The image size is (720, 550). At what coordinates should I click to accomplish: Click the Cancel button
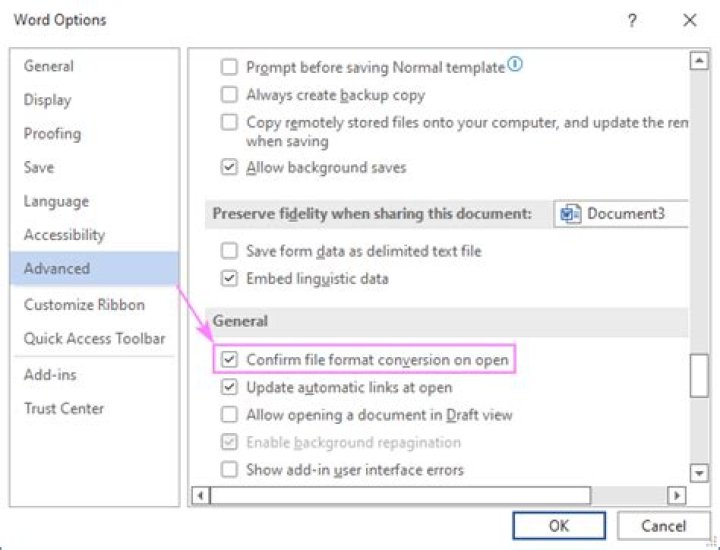[x=664, y=526]
